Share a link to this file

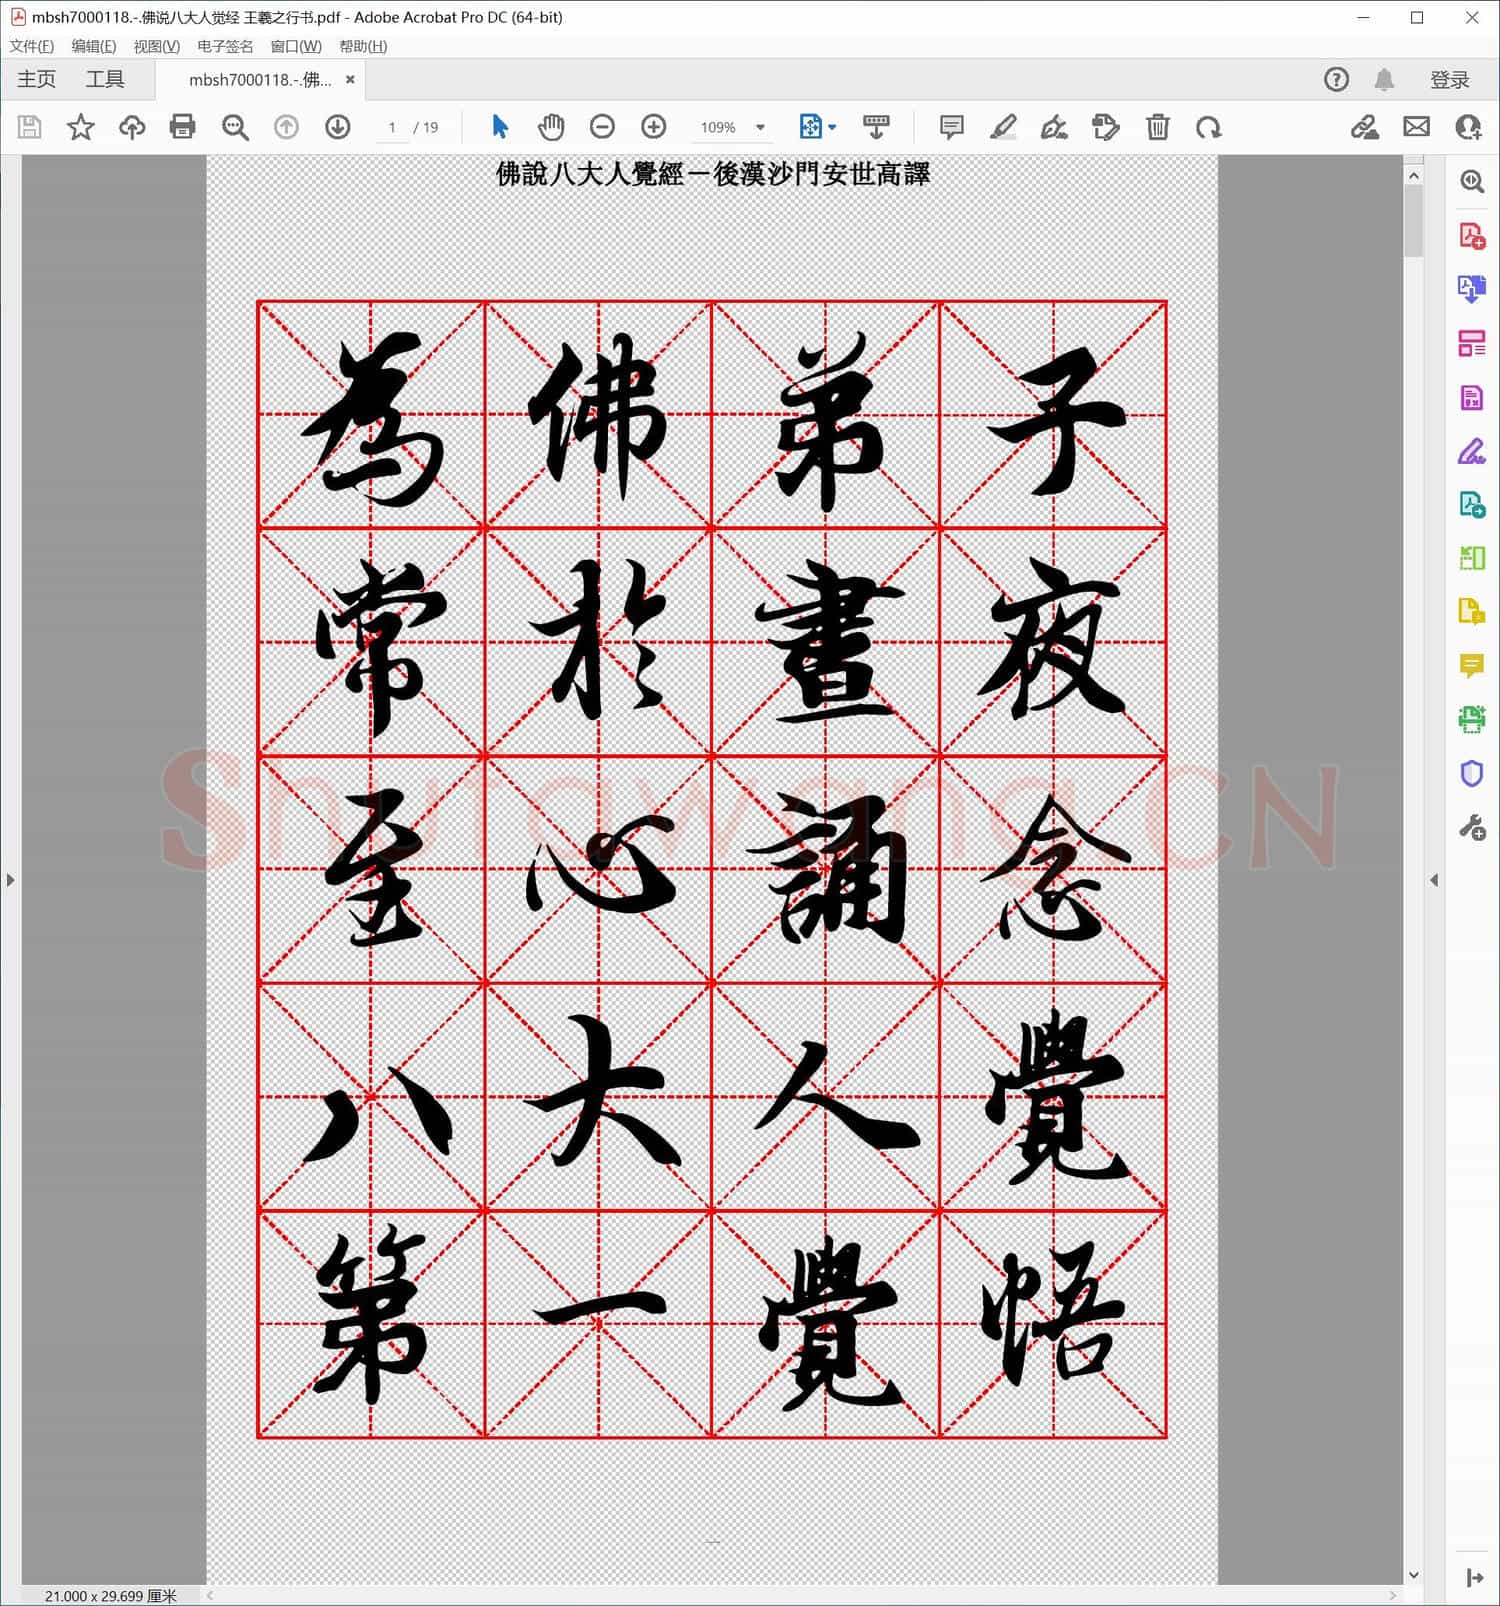1365,127
